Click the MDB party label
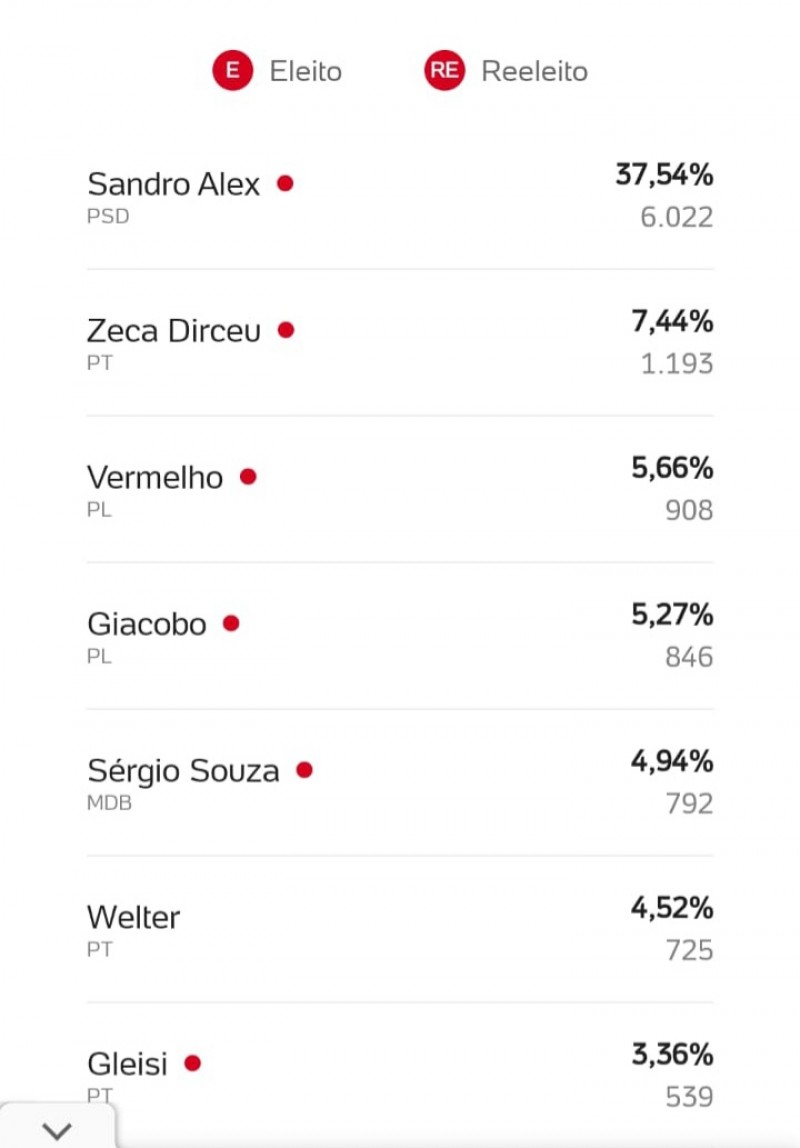 pos(109,803)
